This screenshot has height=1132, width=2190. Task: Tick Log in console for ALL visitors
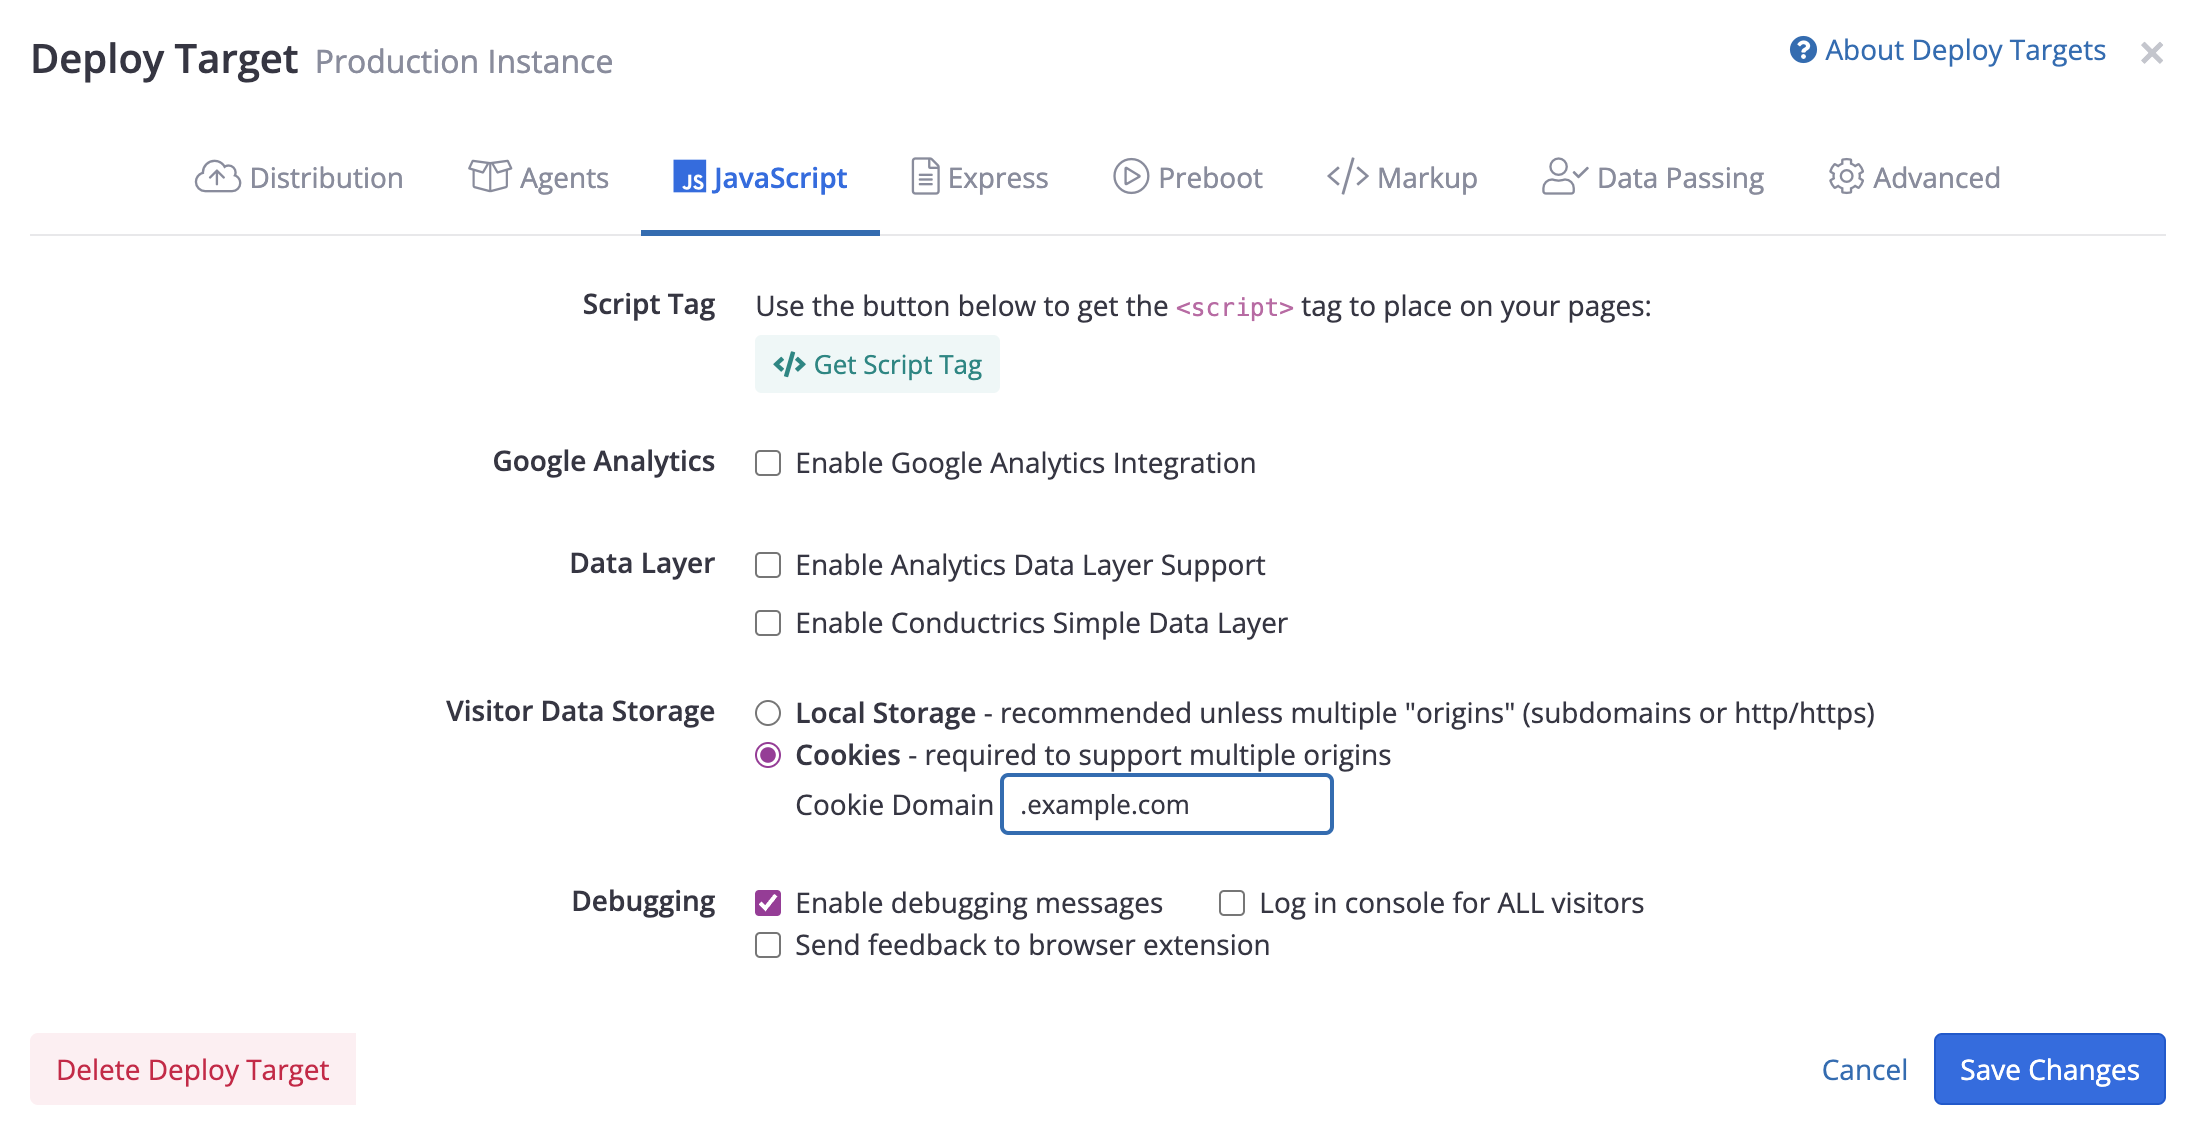pos(1232,903)
